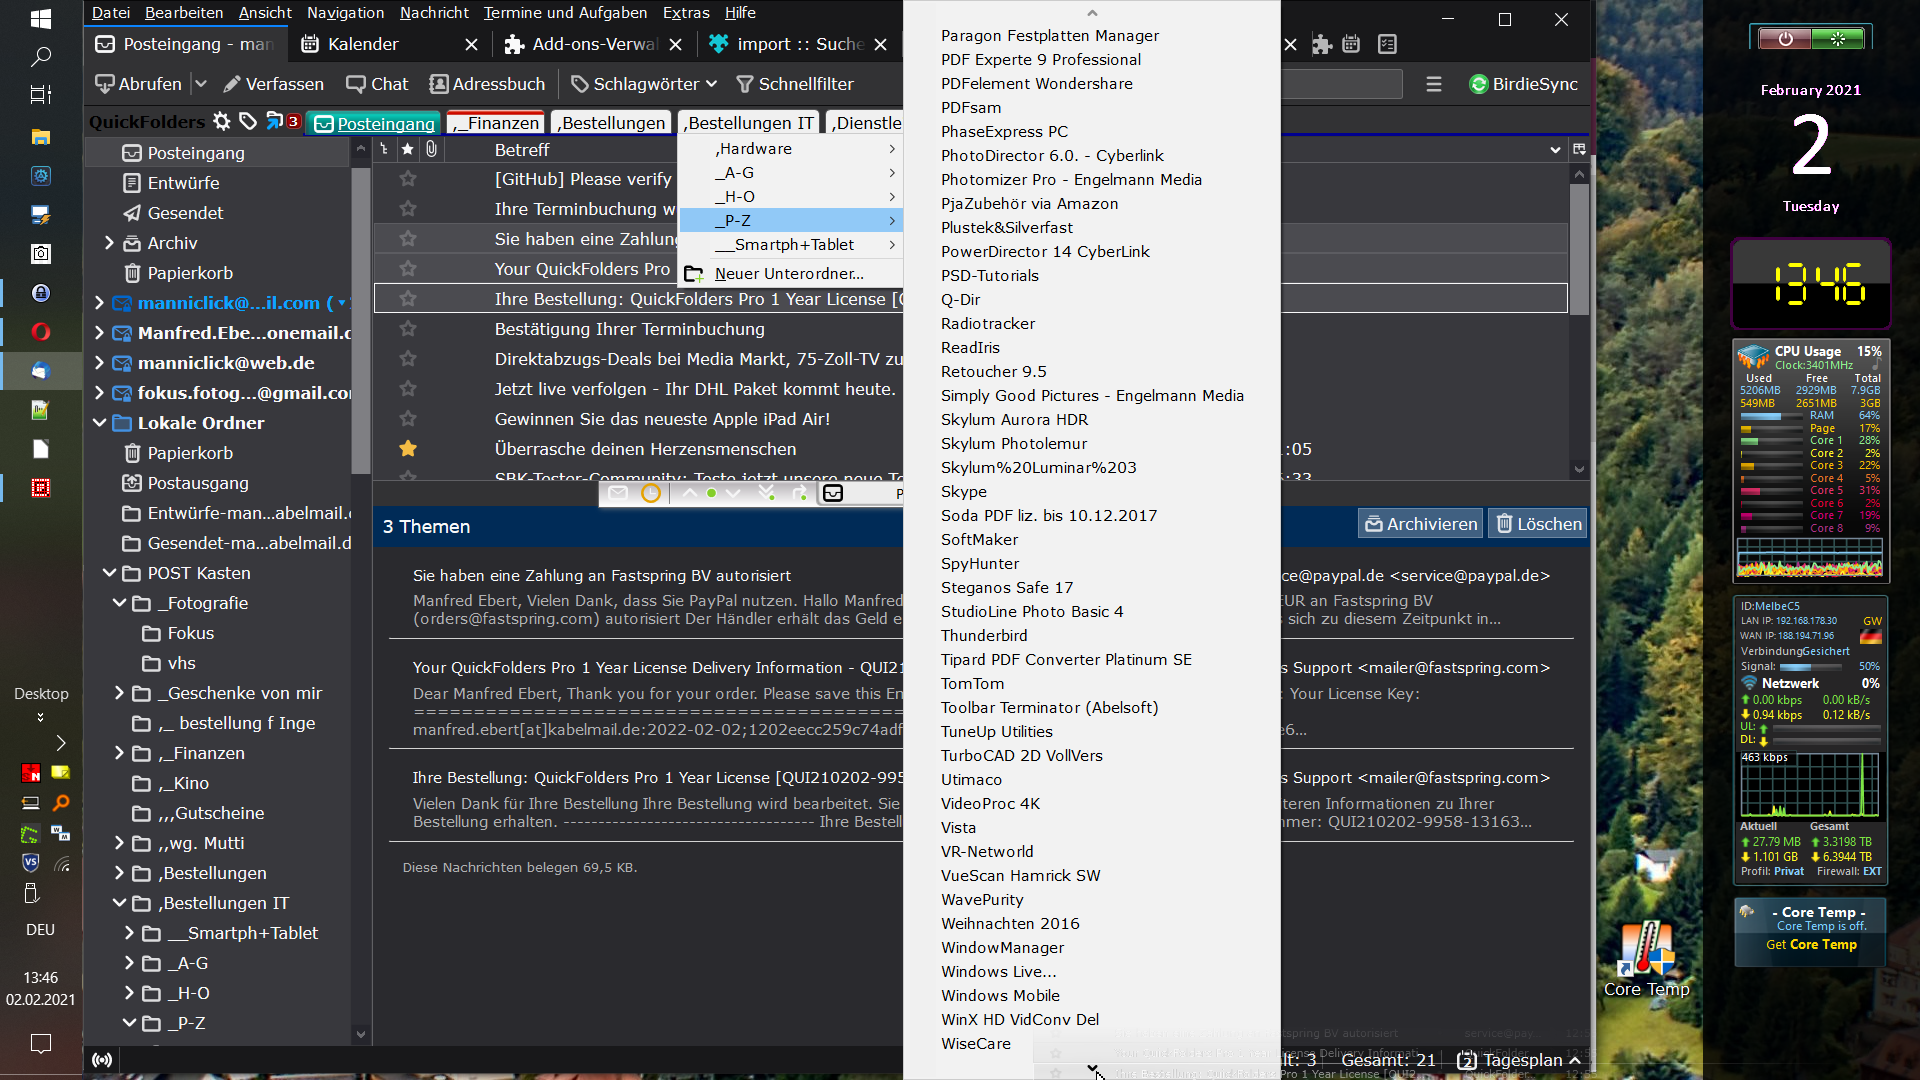The height and width of the screenshot is (1080, 1920).
Task: Open Windows notification center icon
Action: (x=41, y=1043)
